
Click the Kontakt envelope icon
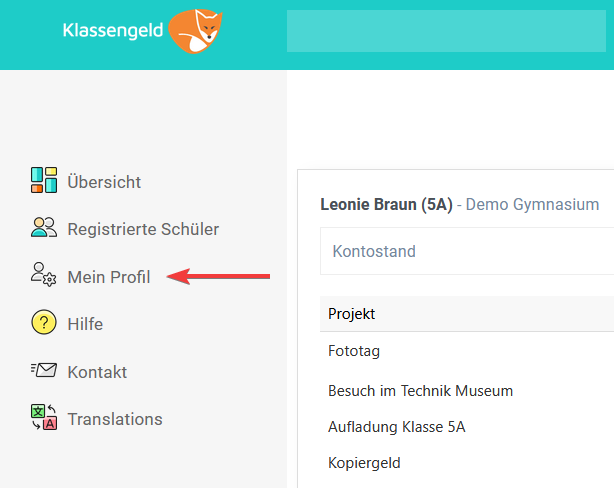coord(44,369)
